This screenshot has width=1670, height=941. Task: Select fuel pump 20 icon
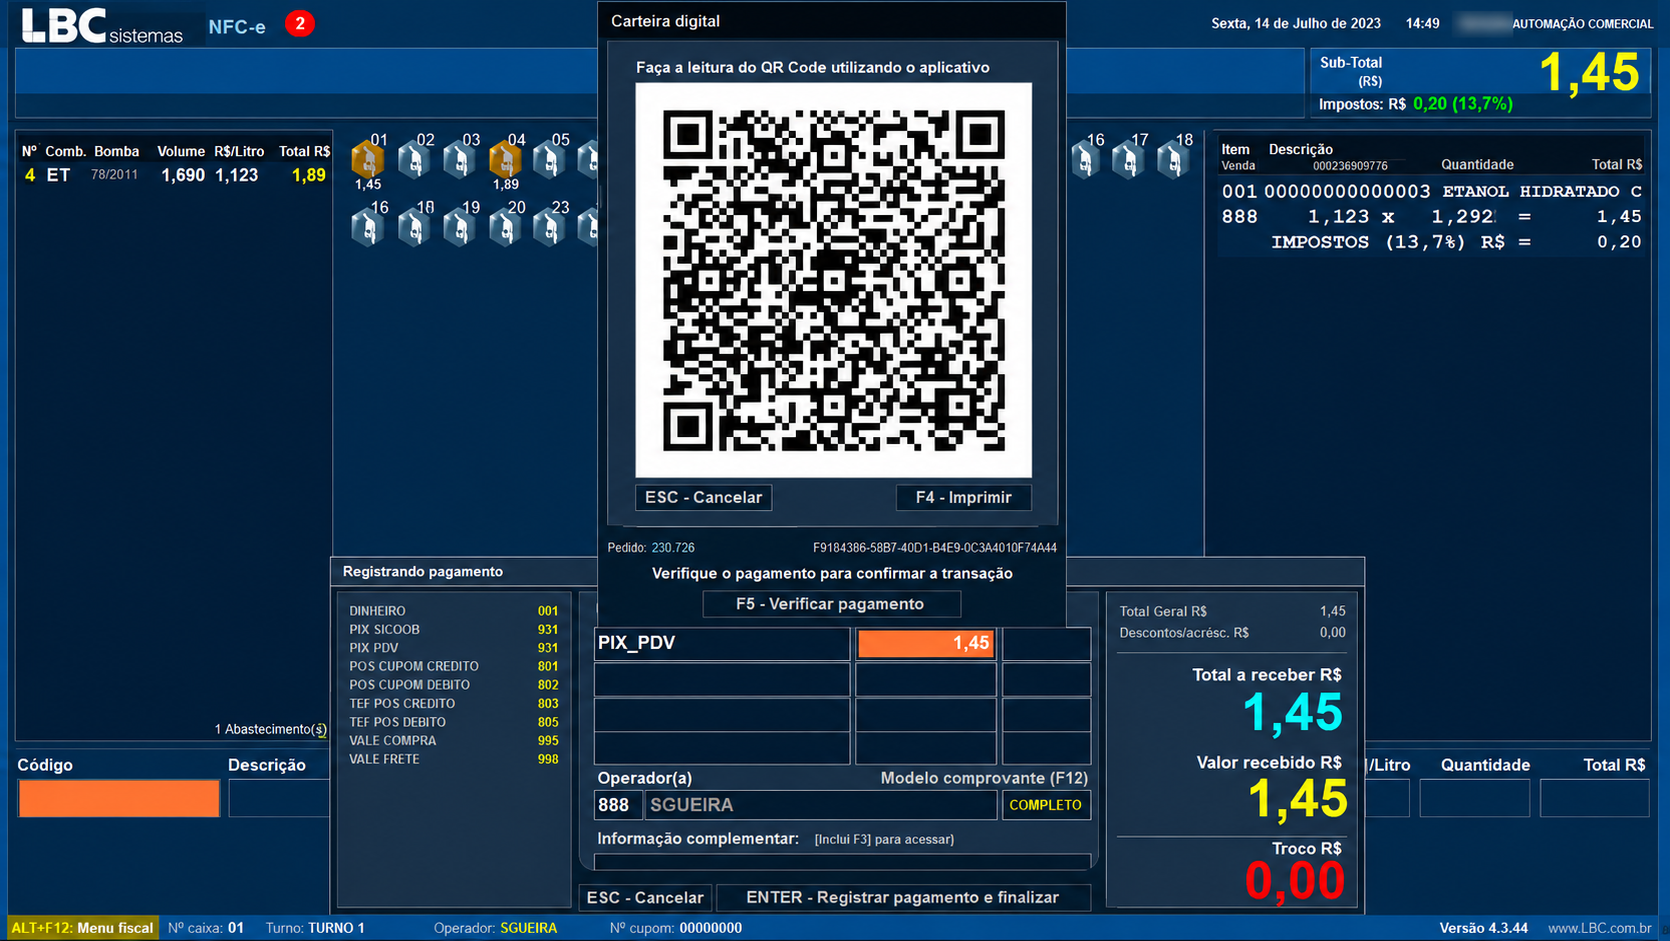[505, 228]
